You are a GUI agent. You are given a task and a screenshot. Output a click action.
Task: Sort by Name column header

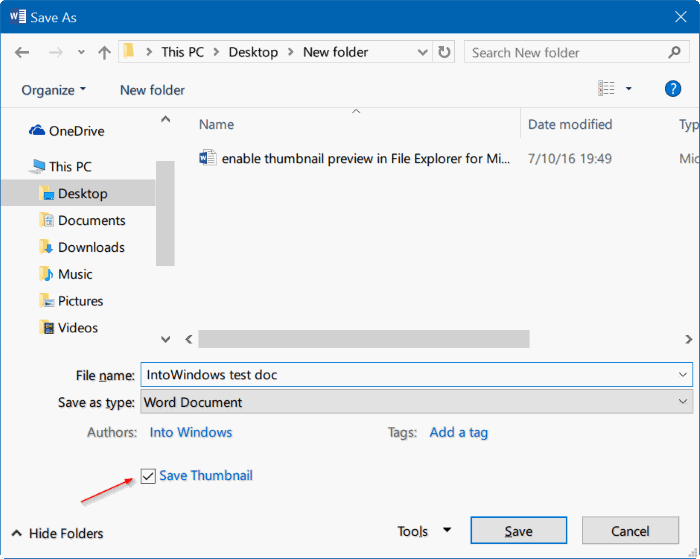216,125
